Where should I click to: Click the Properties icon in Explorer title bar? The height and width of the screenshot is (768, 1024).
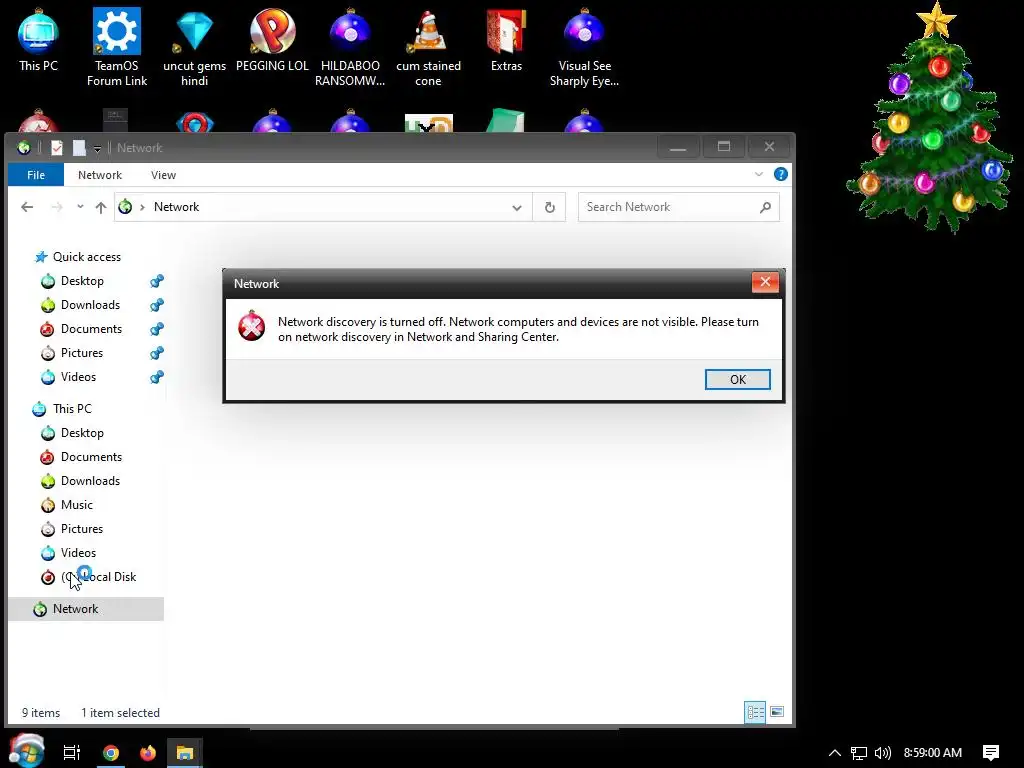[x=57, y=148]
